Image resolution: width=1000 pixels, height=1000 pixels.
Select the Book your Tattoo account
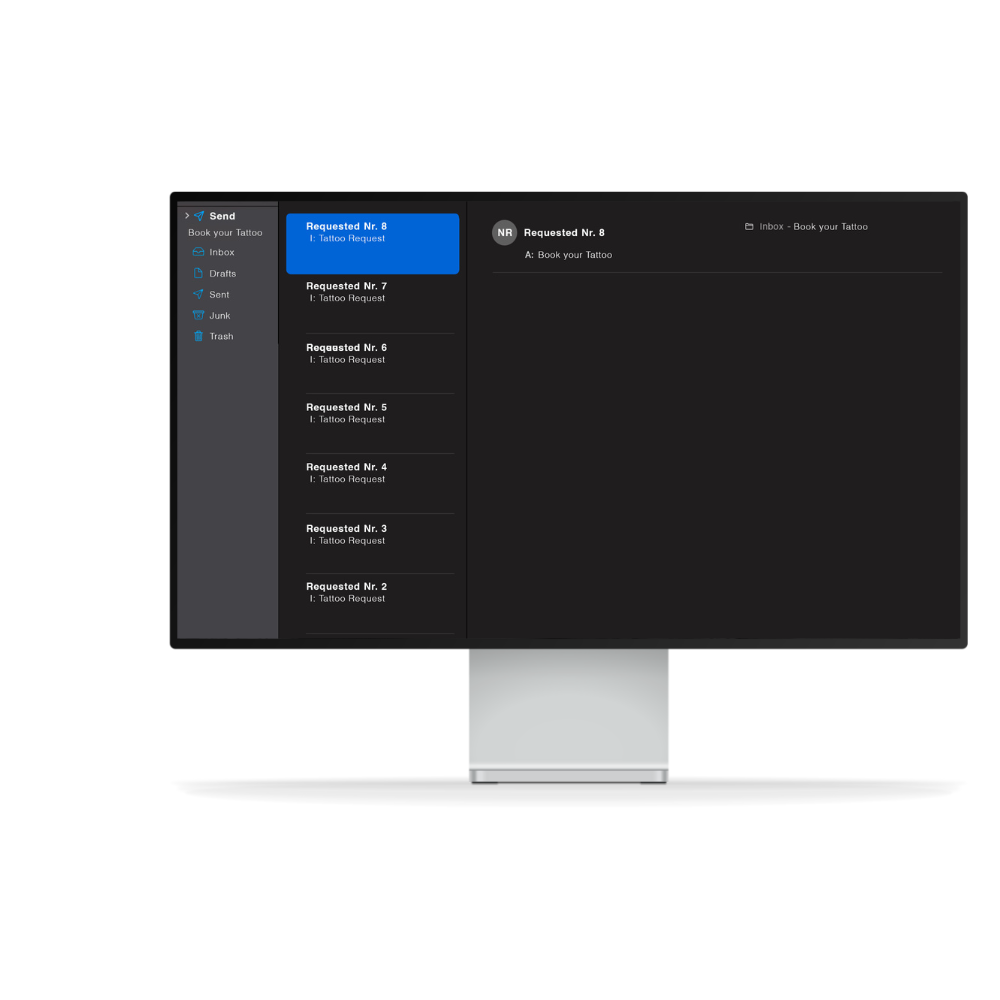[x=225, y=233]
